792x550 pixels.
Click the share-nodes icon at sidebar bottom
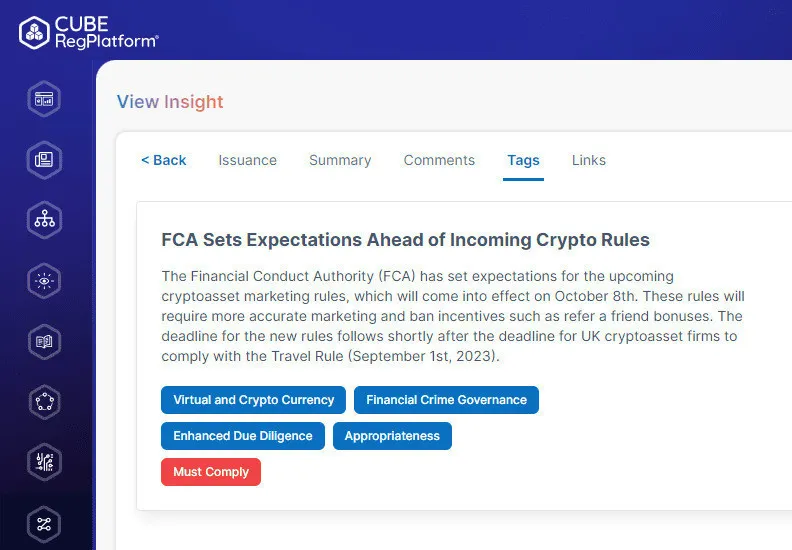tap(44, 524)
